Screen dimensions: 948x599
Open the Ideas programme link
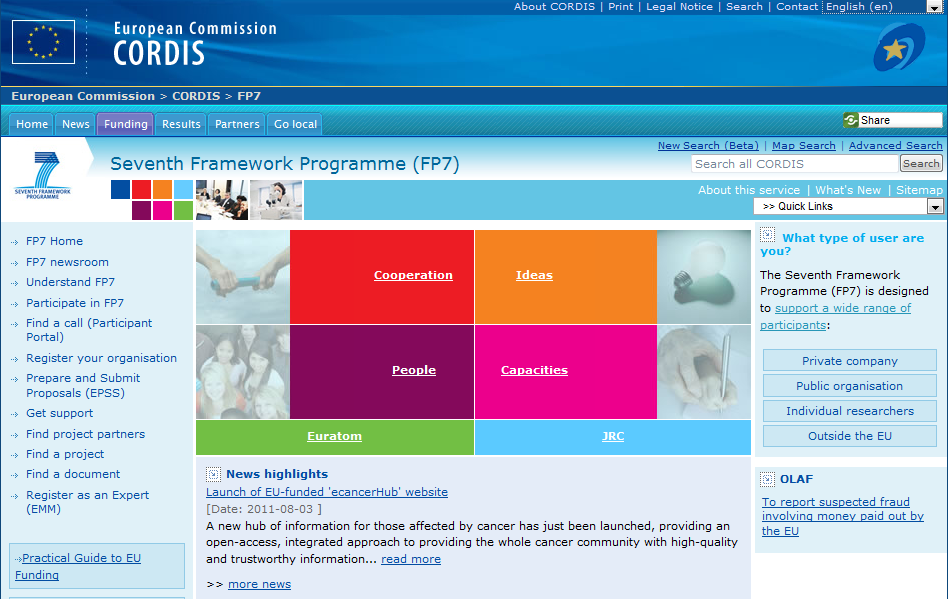(534, 275)
